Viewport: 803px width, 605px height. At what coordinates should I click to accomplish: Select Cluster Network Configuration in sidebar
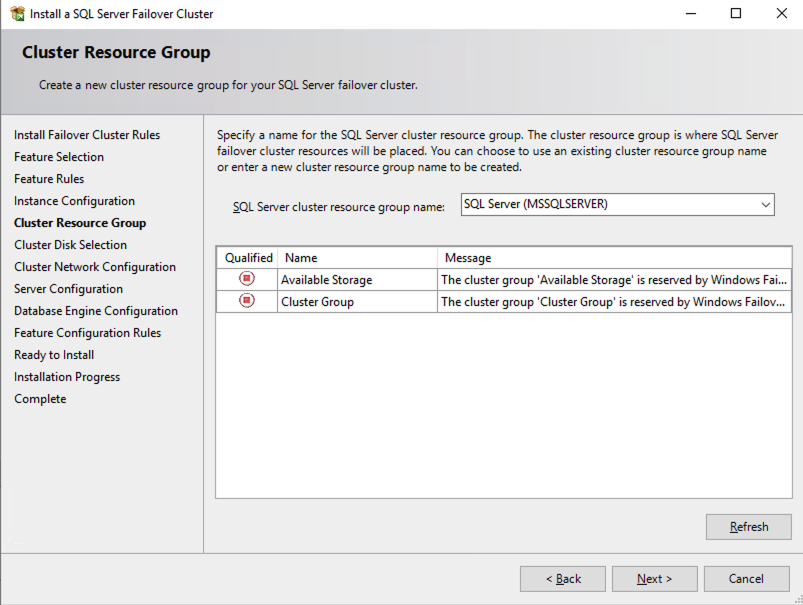point(95,267)
